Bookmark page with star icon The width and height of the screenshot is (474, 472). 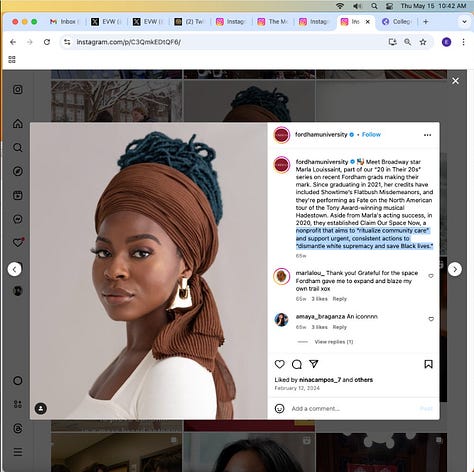(423, 42)
